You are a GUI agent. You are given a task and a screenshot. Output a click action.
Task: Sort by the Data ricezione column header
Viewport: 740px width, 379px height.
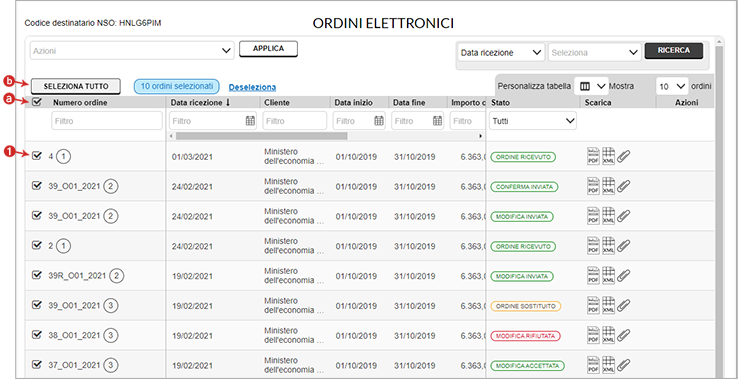click(x=200, y=102)
